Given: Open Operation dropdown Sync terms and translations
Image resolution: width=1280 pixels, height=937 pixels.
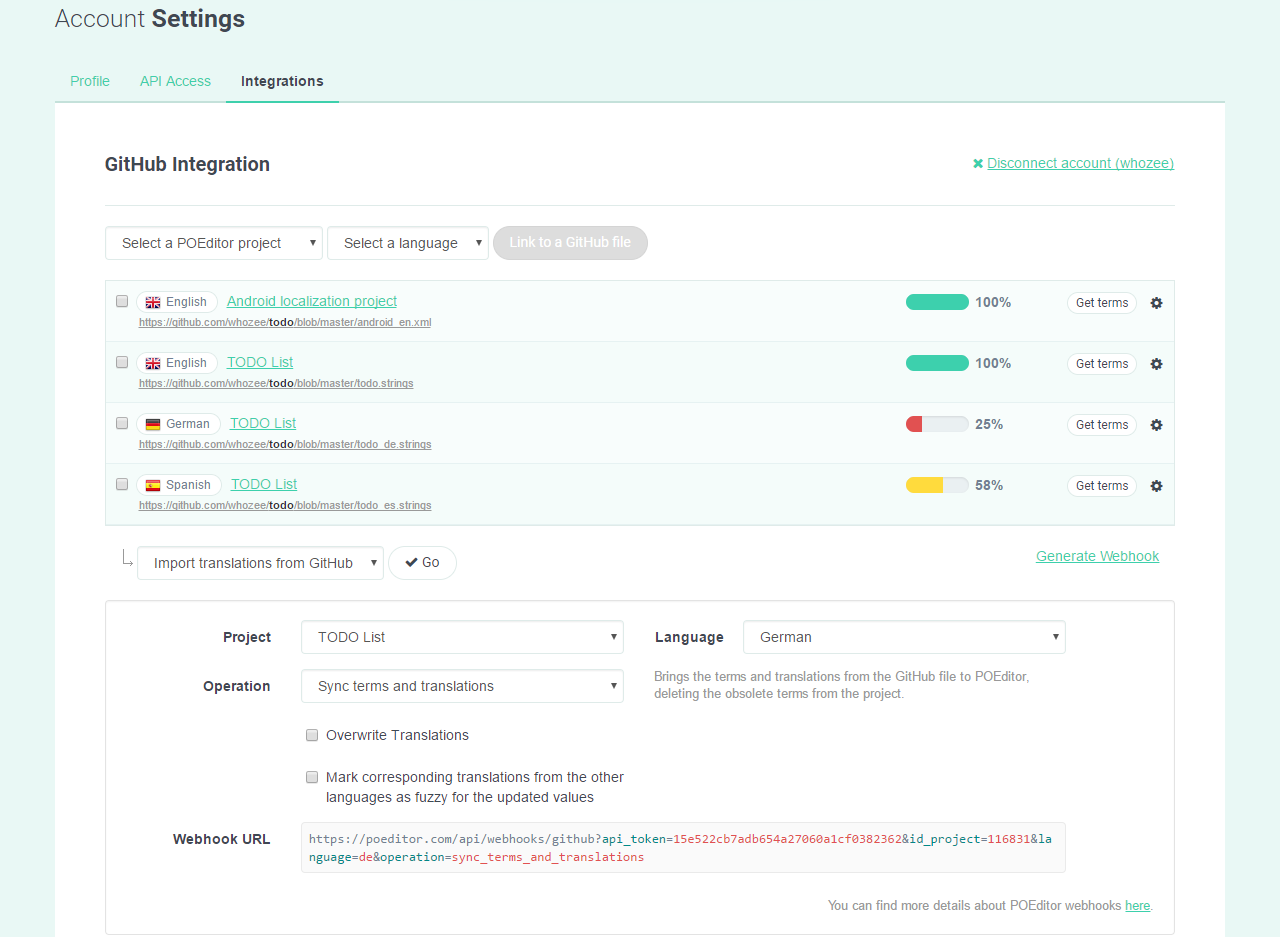Looking at the screenshot, I should coord(462,686).
